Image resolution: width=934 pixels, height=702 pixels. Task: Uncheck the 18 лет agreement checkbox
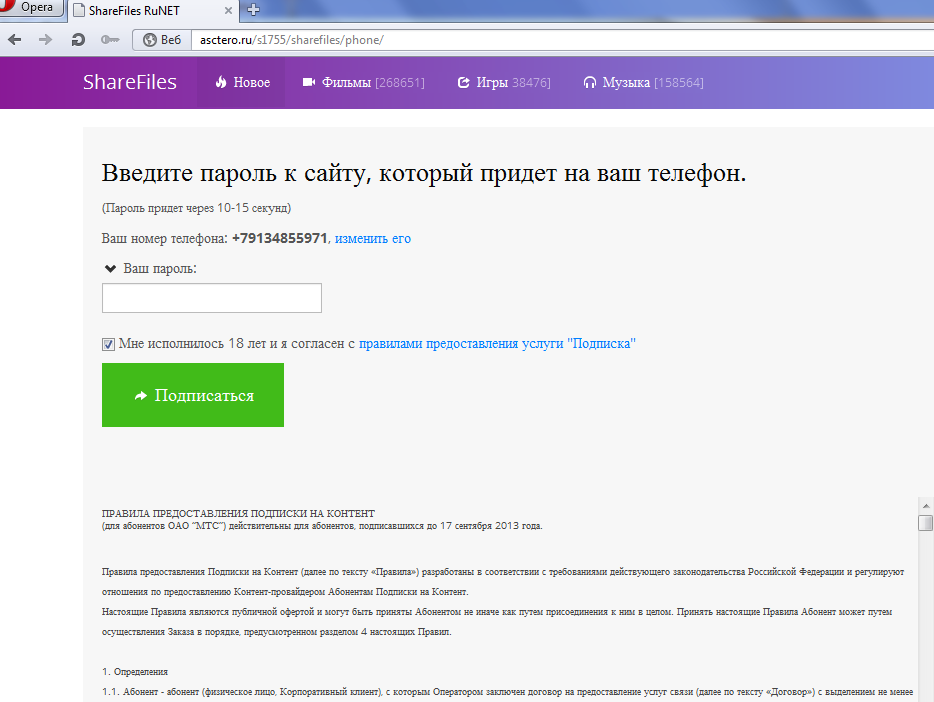pyautogui.click(x=108, y=344)
